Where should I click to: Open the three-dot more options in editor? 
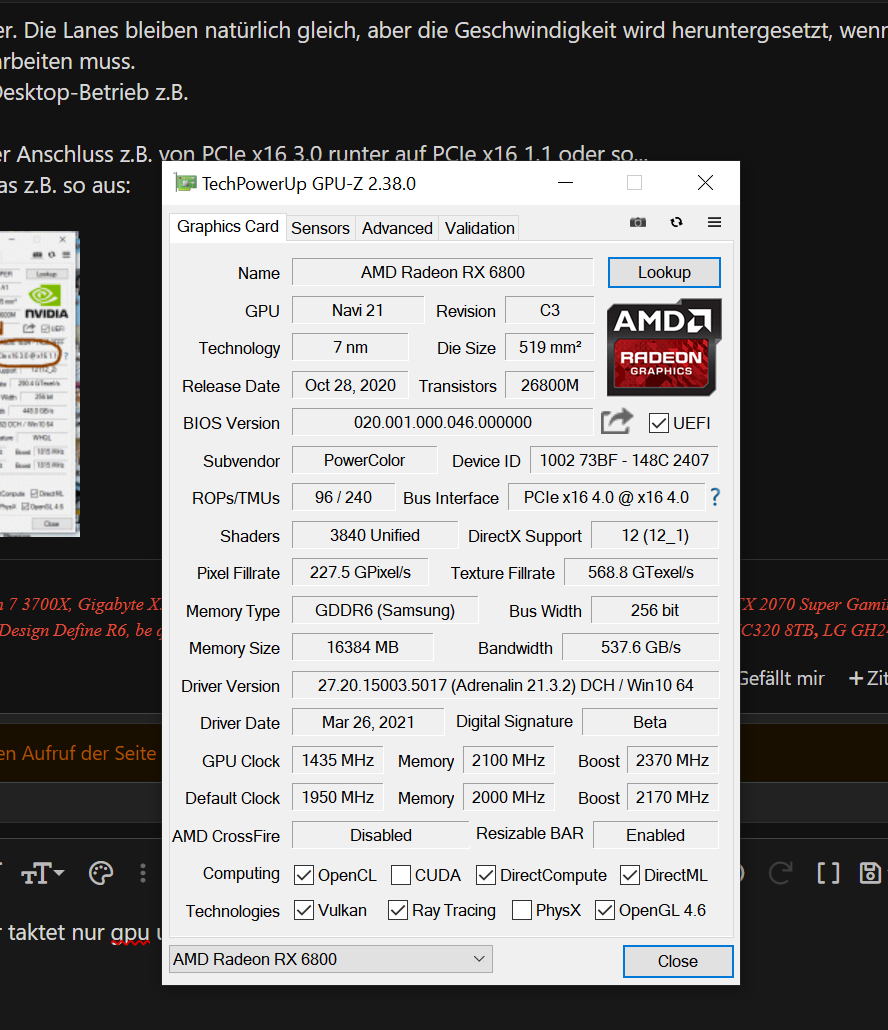pos(143,874)
